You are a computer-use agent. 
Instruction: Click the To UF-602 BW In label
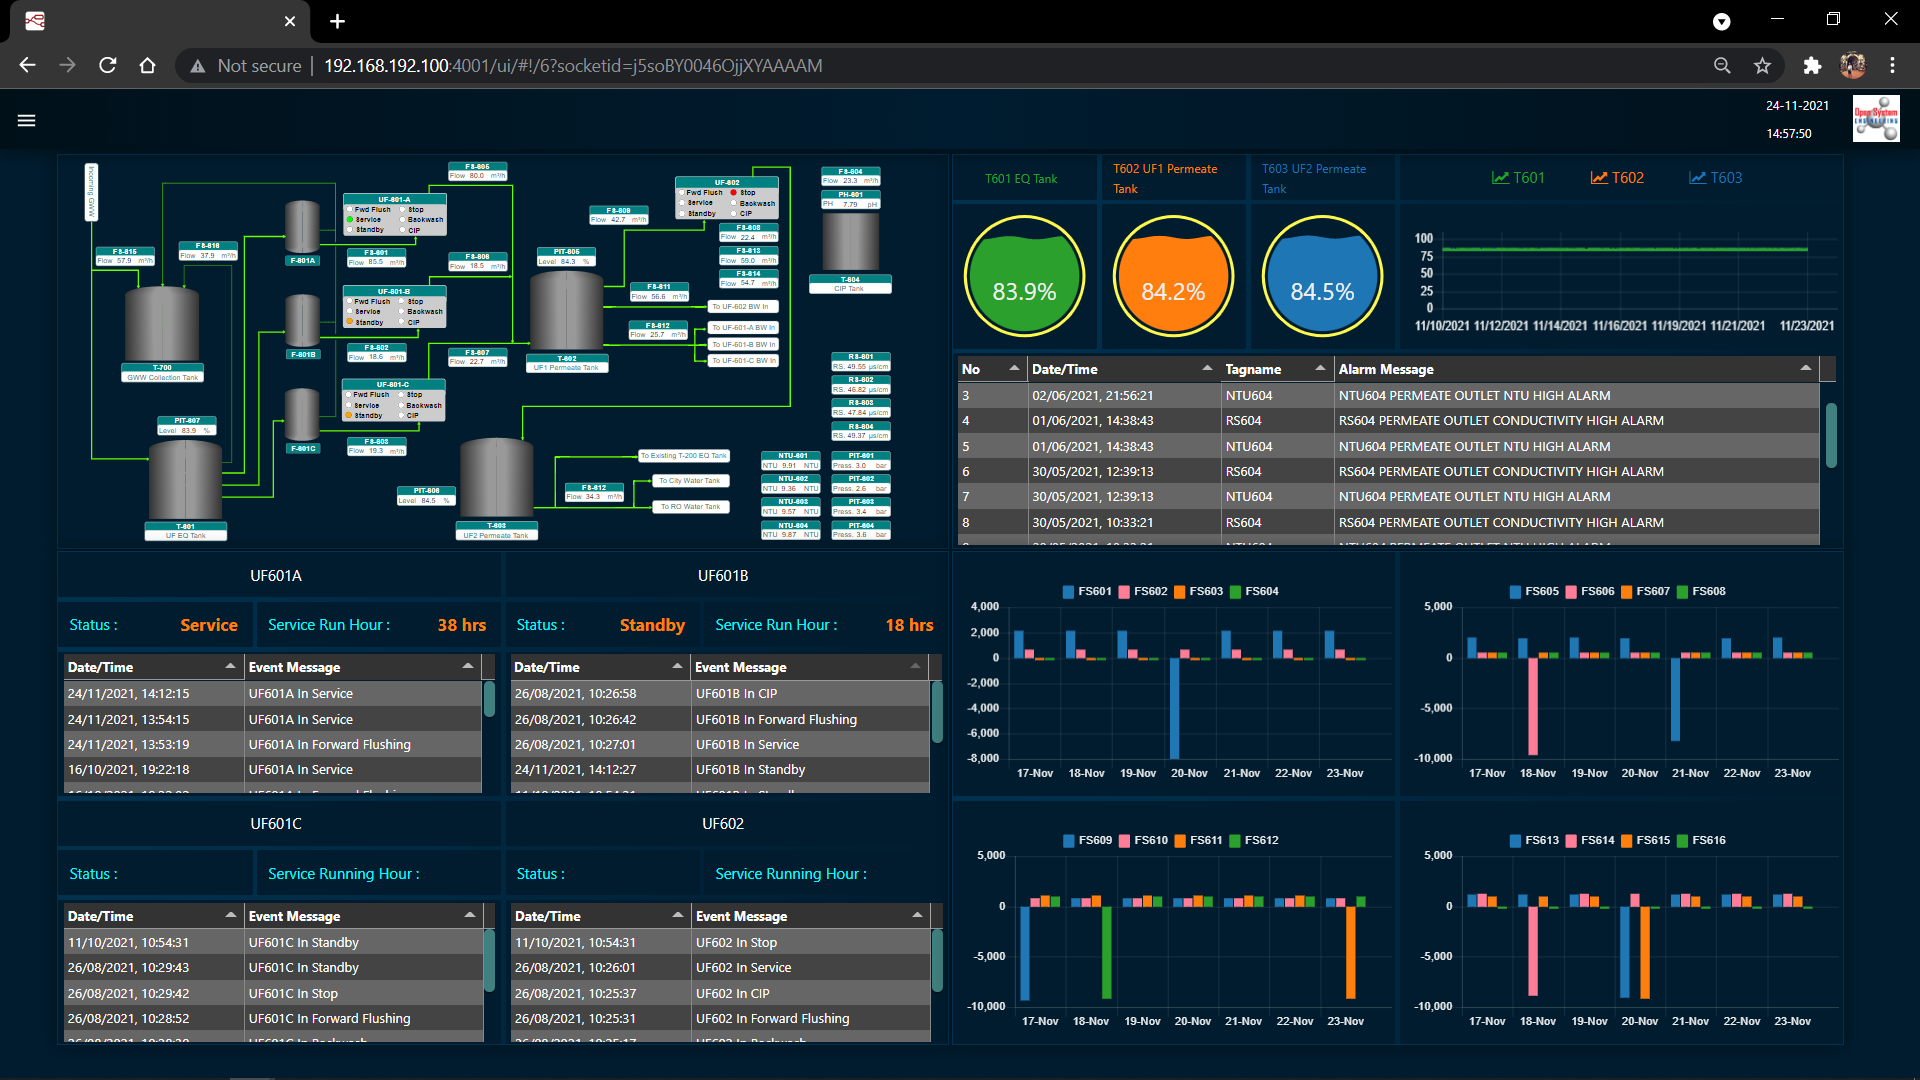[x=741, y=307]
